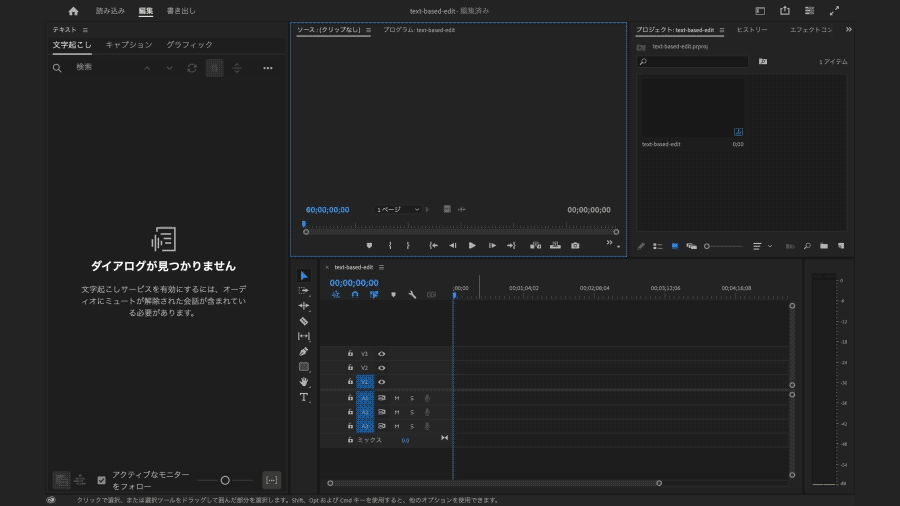Expand Source monitor button overflow chevron

pos(609,243)
